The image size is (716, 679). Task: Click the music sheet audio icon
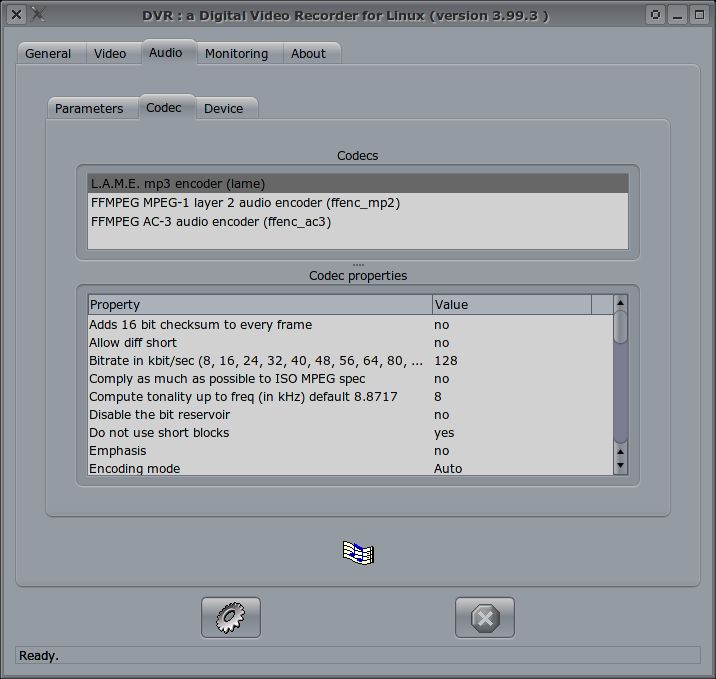coord(358,553)
